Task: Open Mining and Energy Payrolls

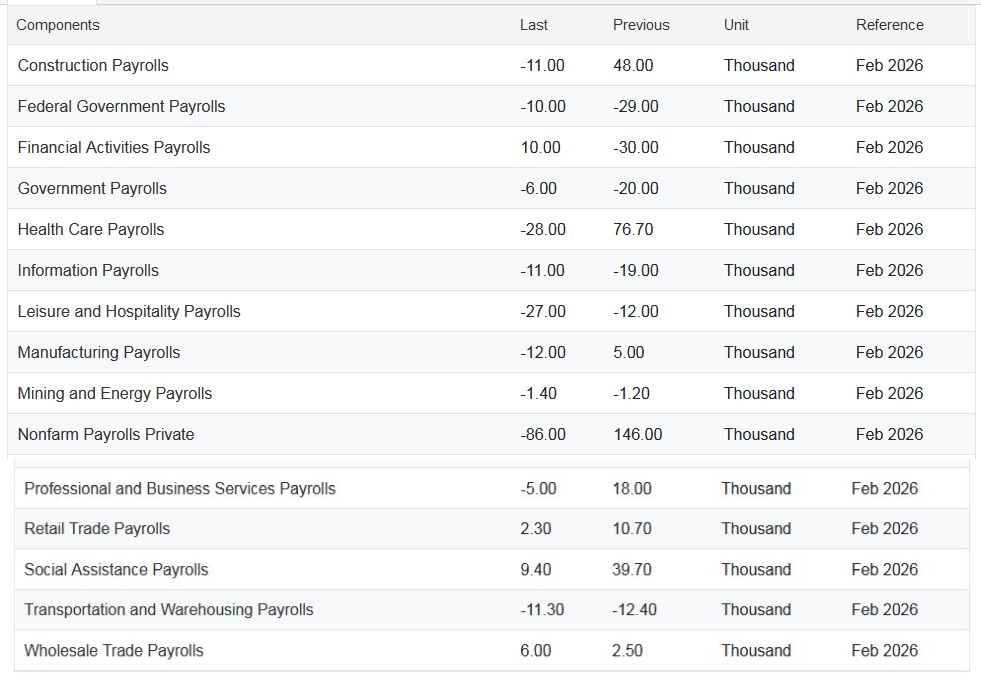Action: coord(115,393)
